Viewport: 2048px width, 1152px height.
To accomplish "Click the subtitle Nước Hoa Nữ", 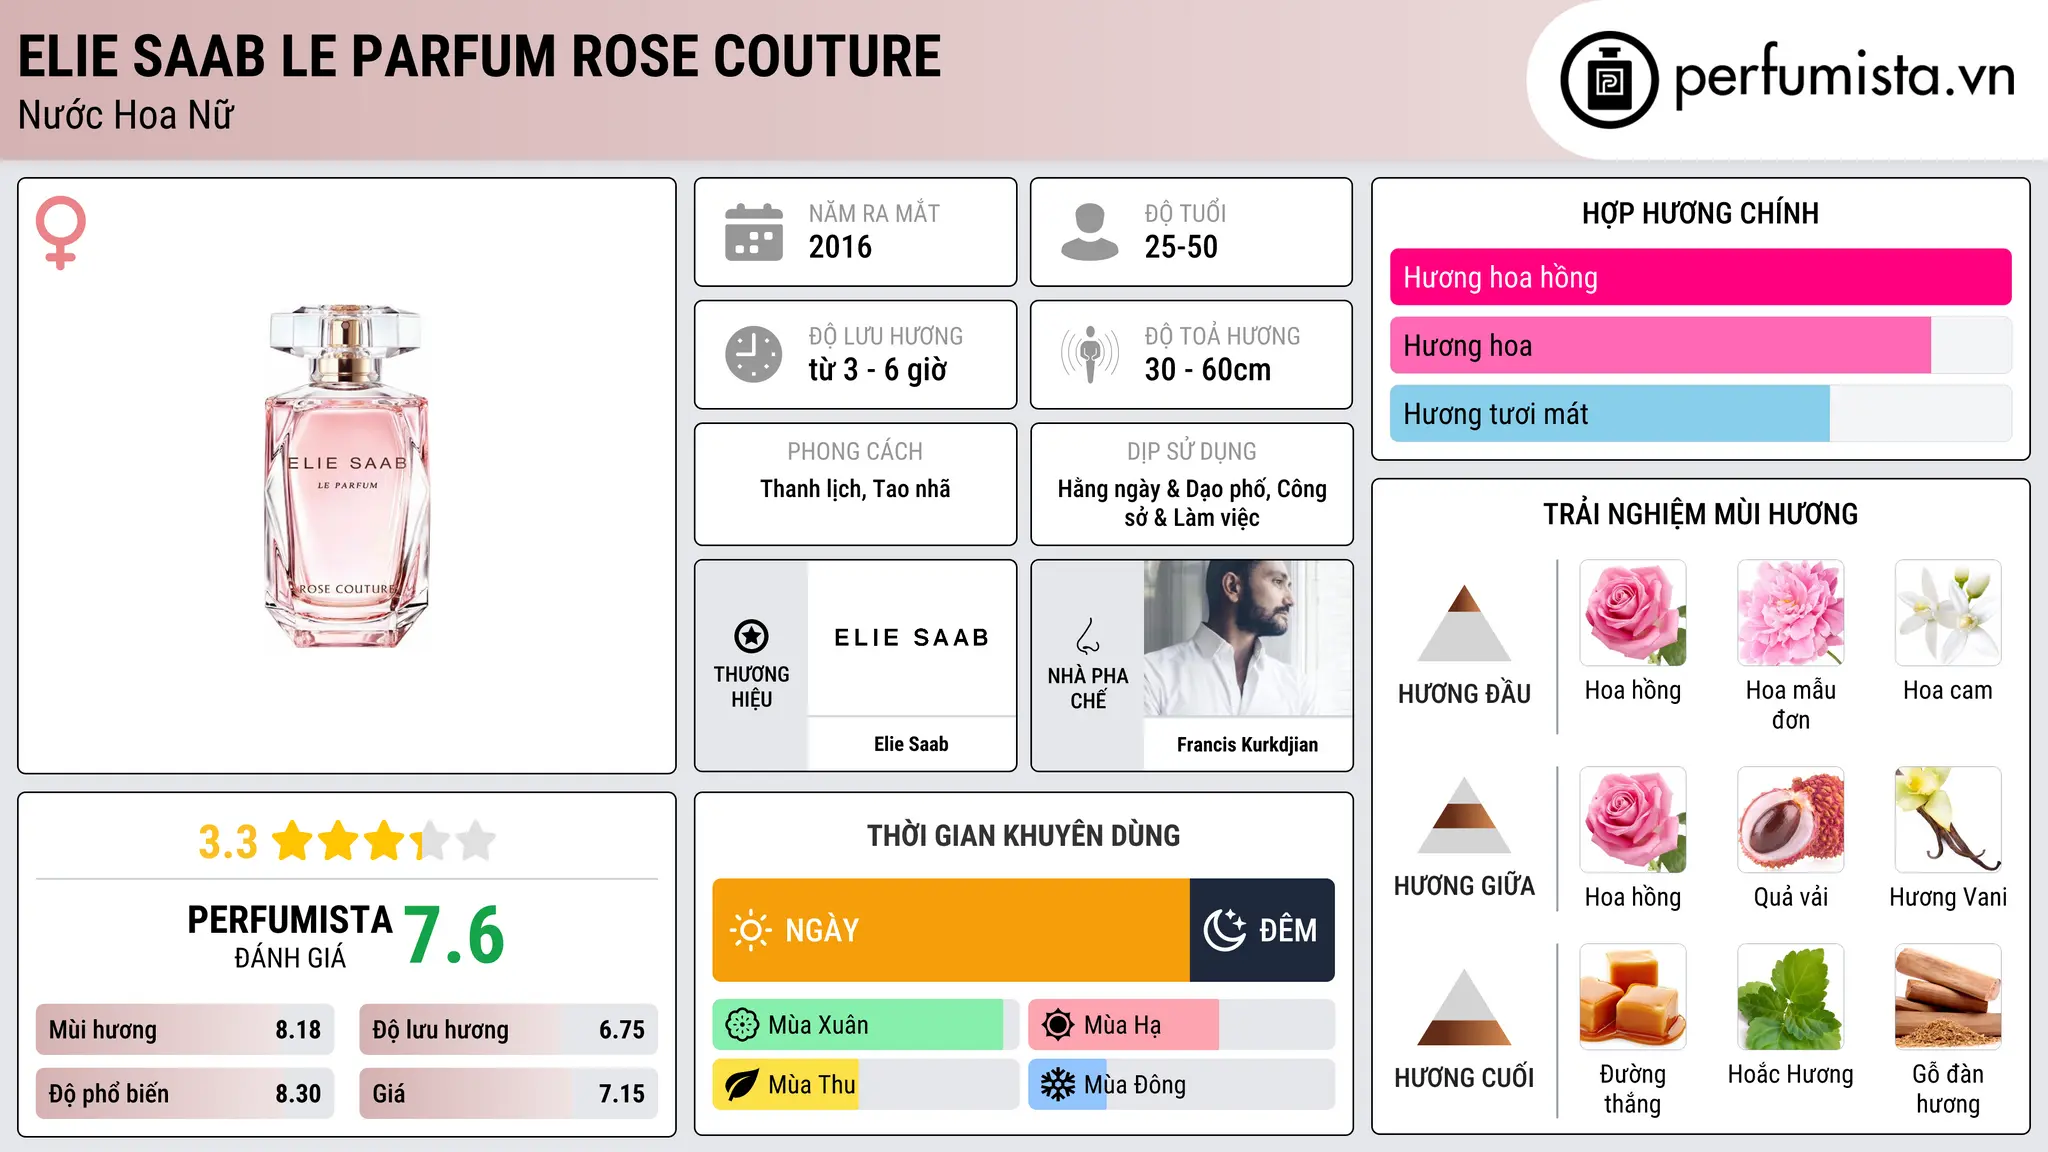I will [x=126, y=115].
